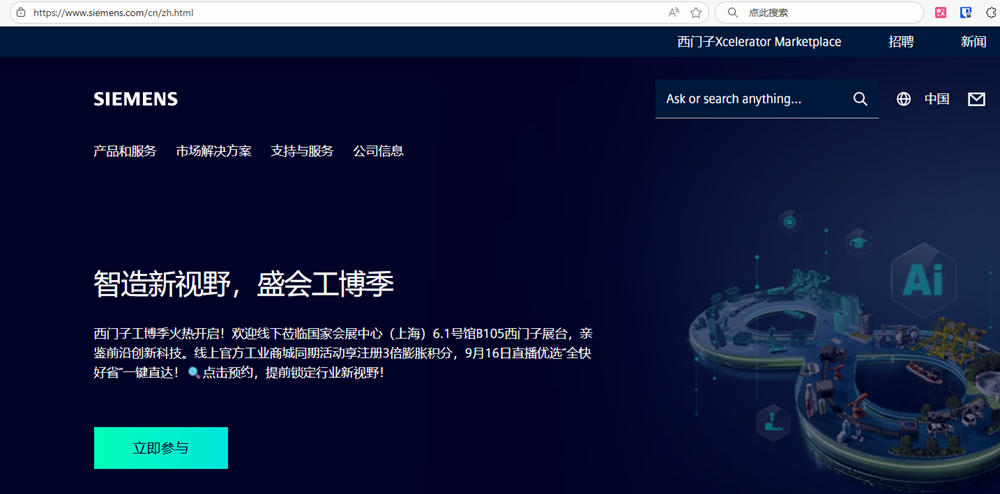Open the 招聘 link in top bar
1000x494 pixels.
click(x=901, y=42)
